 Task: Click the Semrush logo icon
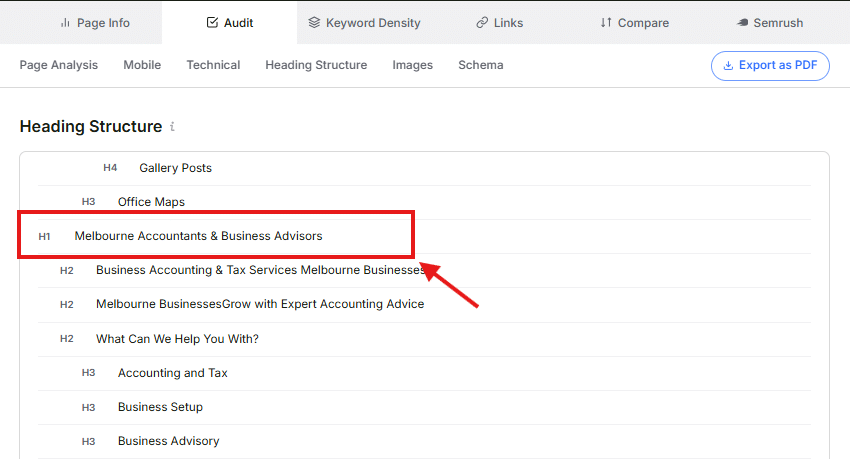[x=742, y=22]
